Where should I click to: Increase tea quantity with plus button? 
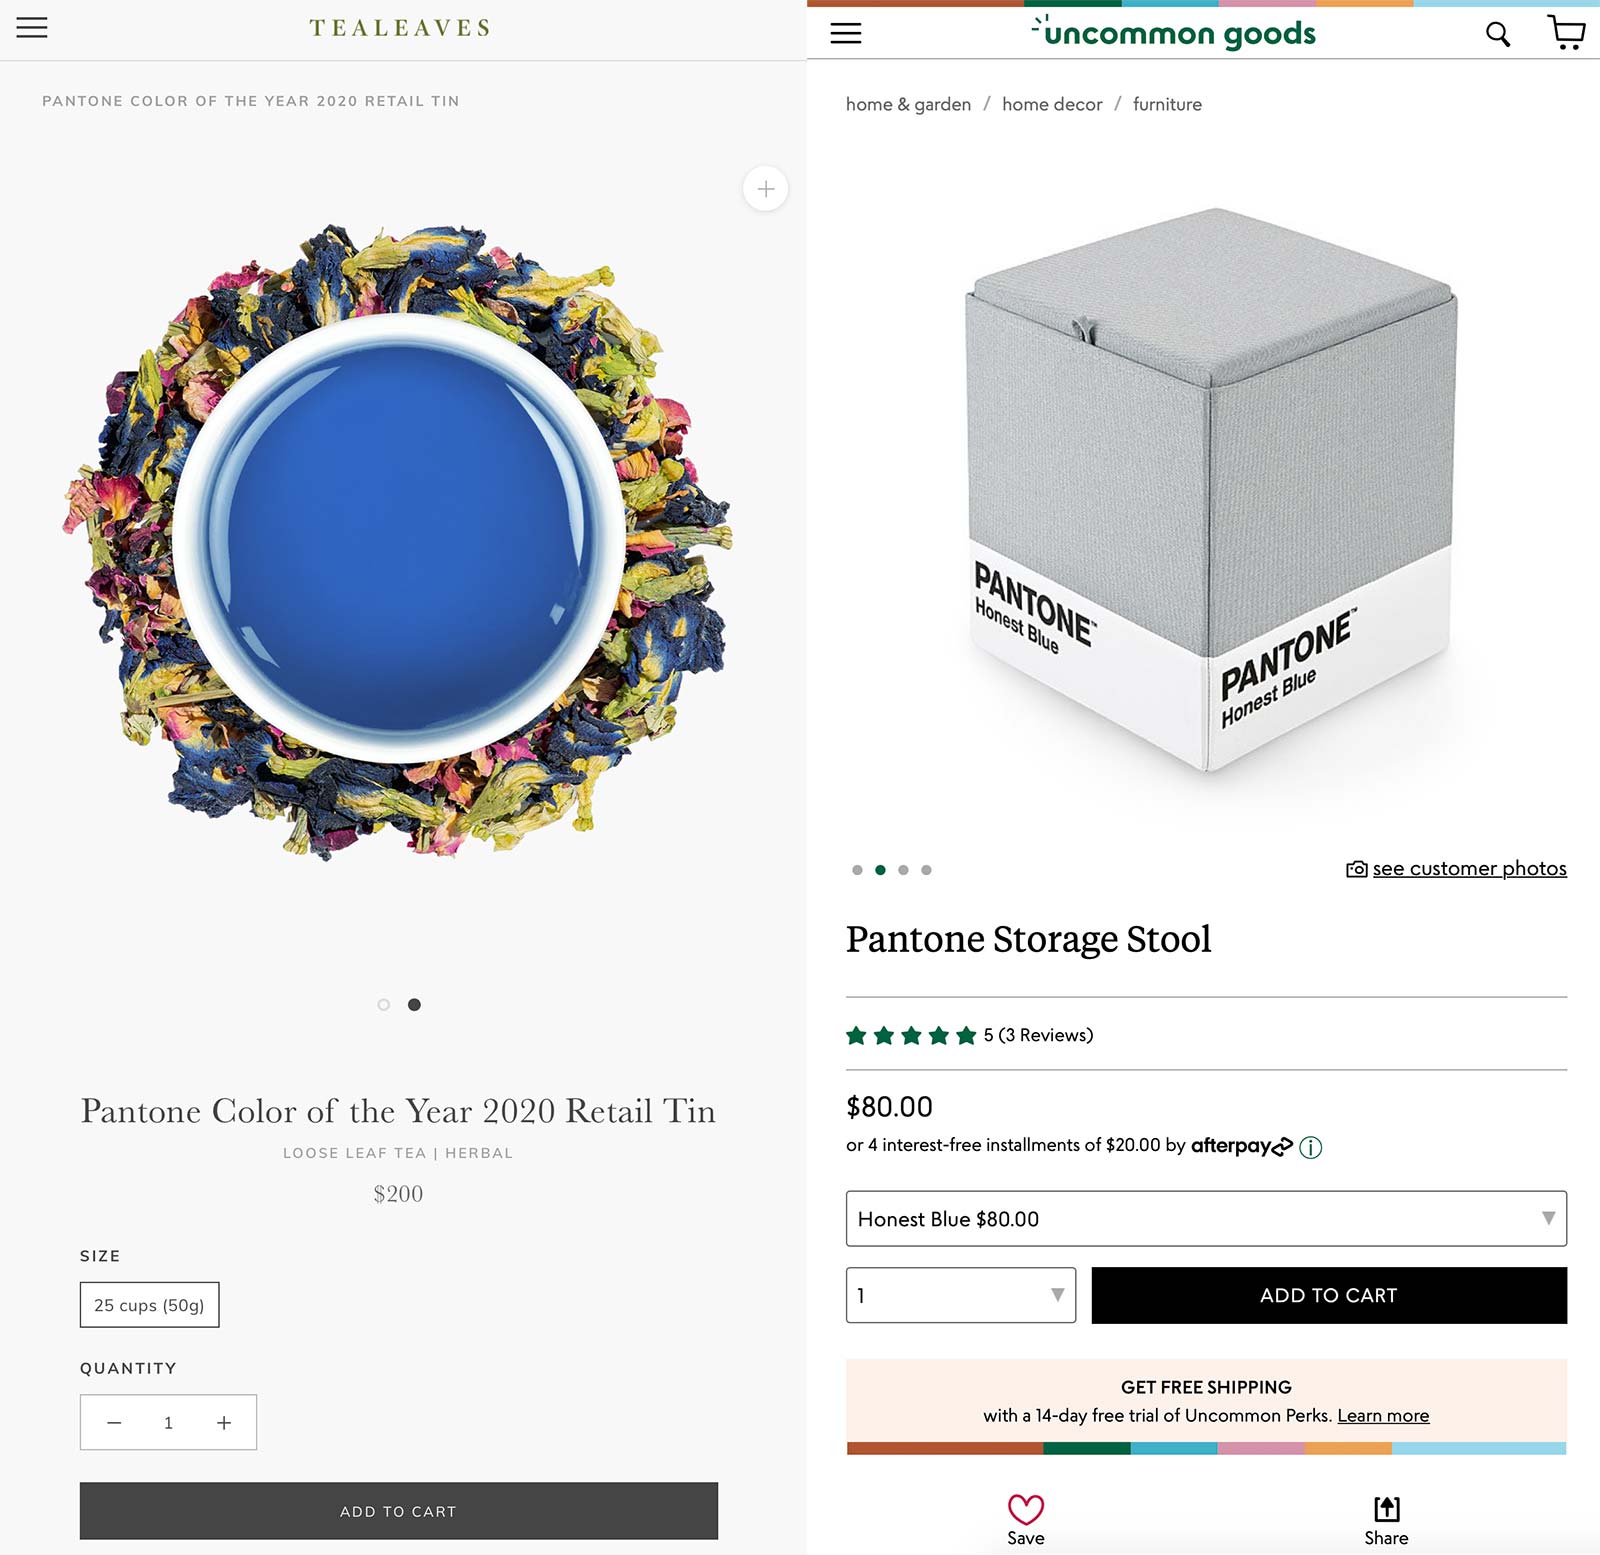point(224,1423)
